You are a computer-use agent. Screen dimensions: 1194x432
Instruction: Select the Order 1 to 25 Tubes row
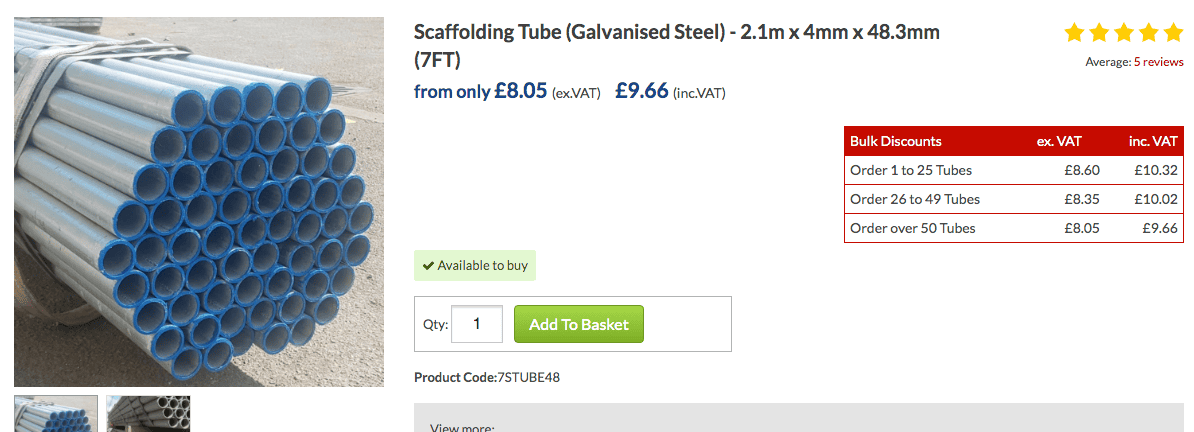tap(1013, 170)
